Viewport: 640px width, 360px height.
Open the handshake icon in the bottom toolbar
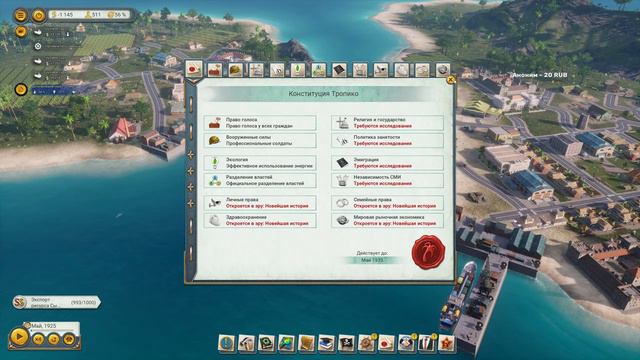(x=407, y=343)
